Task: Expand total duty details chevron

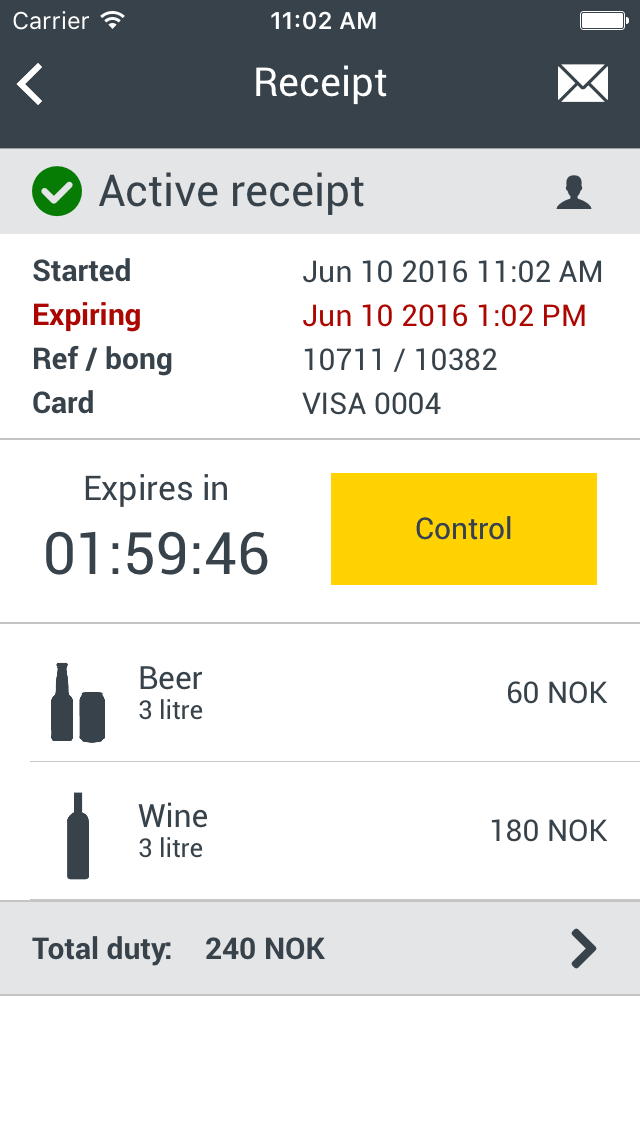Action: 583,948
